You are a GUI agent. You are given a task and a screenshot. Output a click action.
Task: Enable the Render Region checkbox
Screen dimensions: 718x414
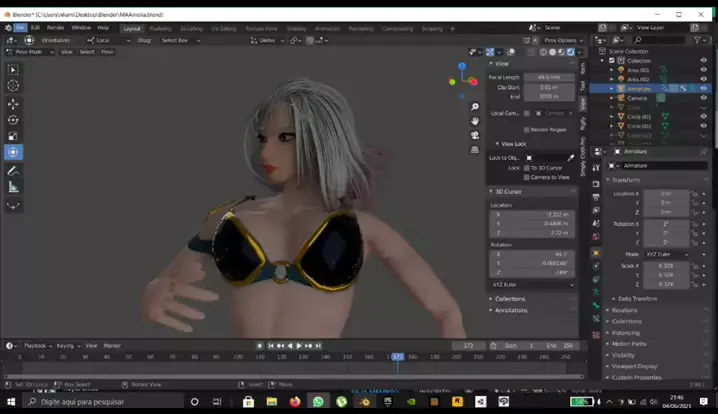pyautogui.click(x=527, y=130)
